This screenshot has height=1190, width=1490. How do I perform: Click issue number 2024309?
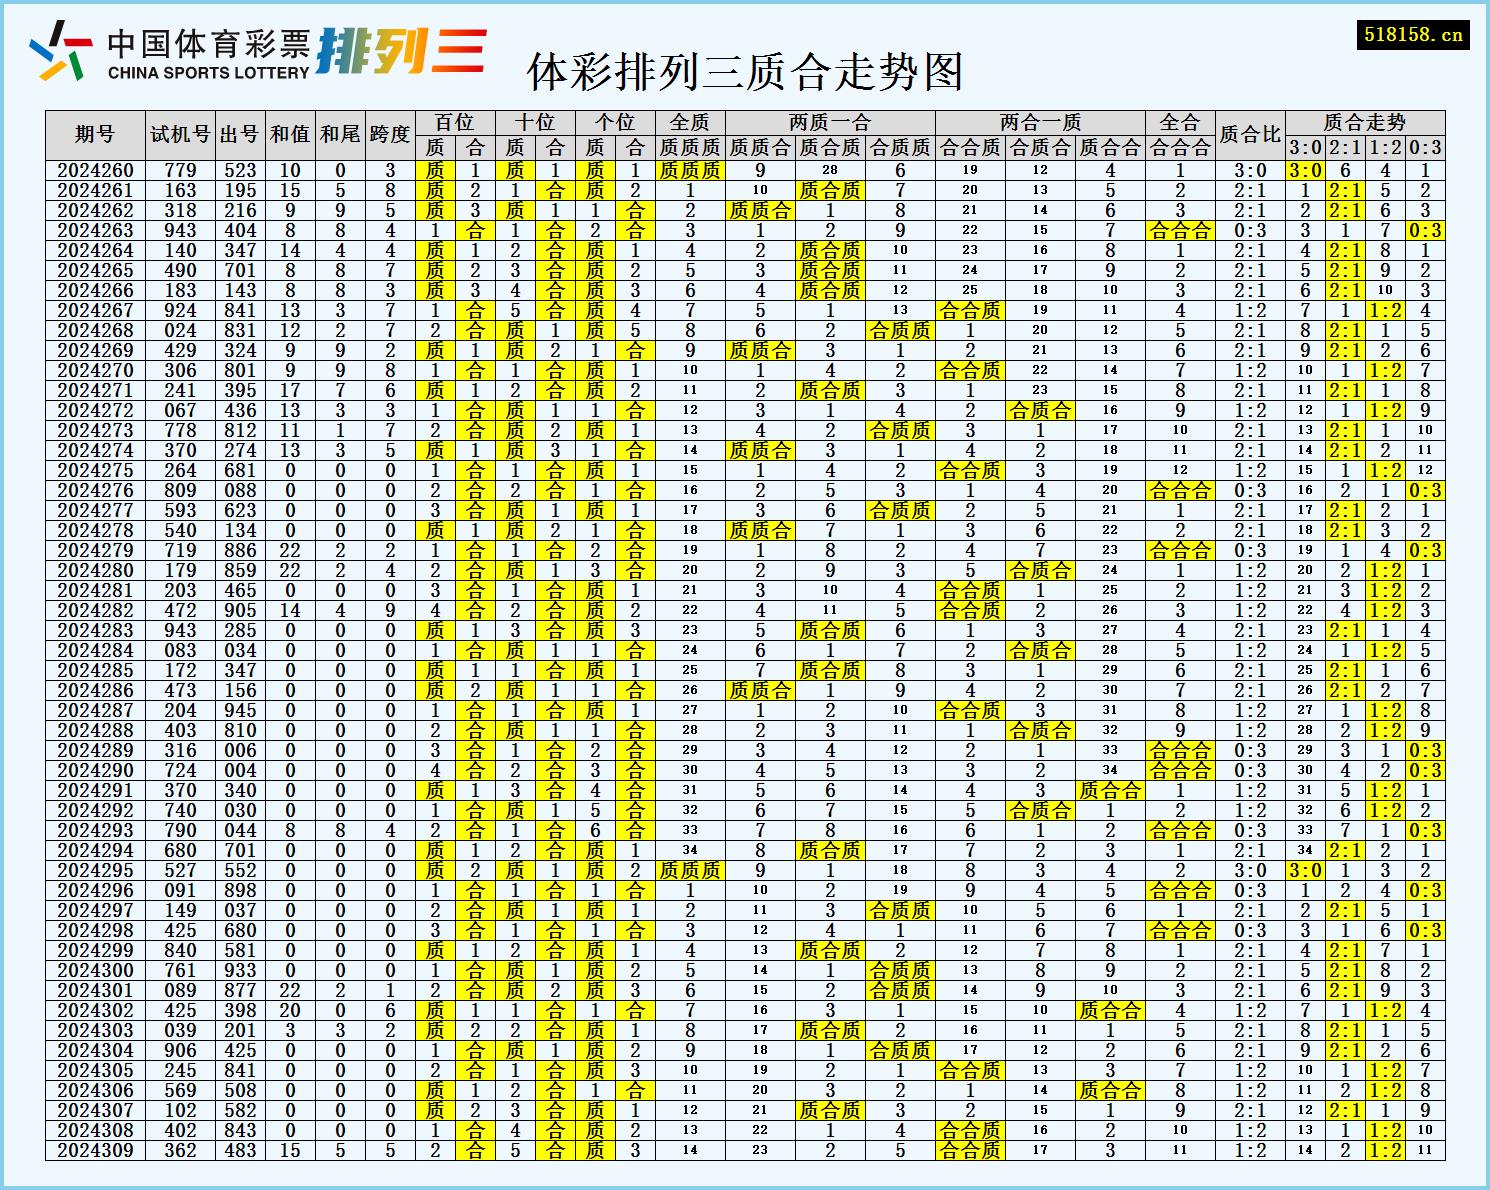point(95,1150)
